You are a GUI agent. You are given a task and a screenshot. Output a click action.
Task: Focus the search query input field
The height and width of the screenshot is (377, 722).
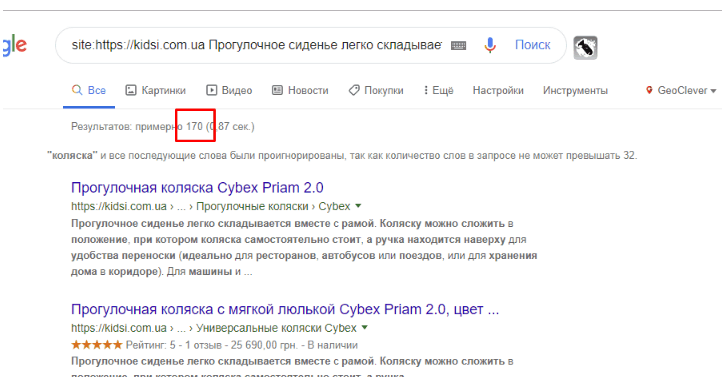click(256, 45)
